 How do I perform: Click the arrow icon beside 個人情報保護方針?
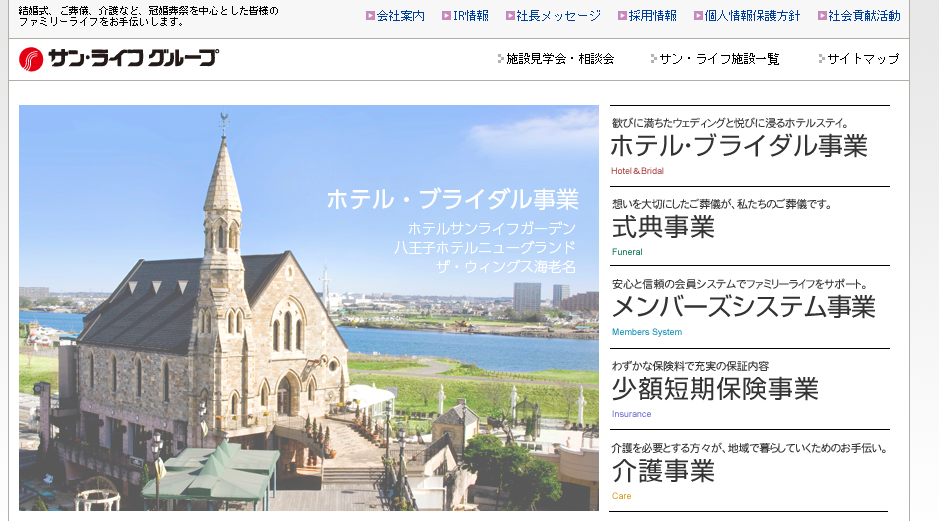pyautogui.click(x=697, y=16)
